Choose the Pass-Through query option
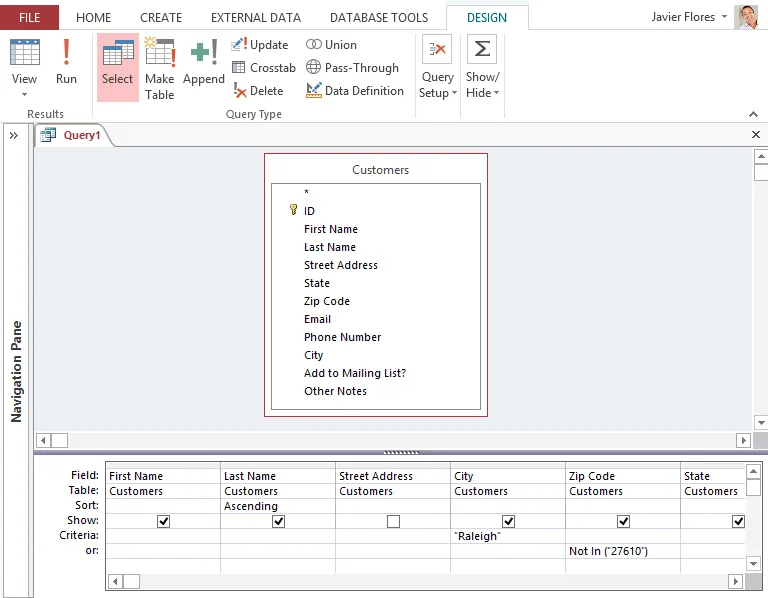768x598 pixels. (352, 68)
